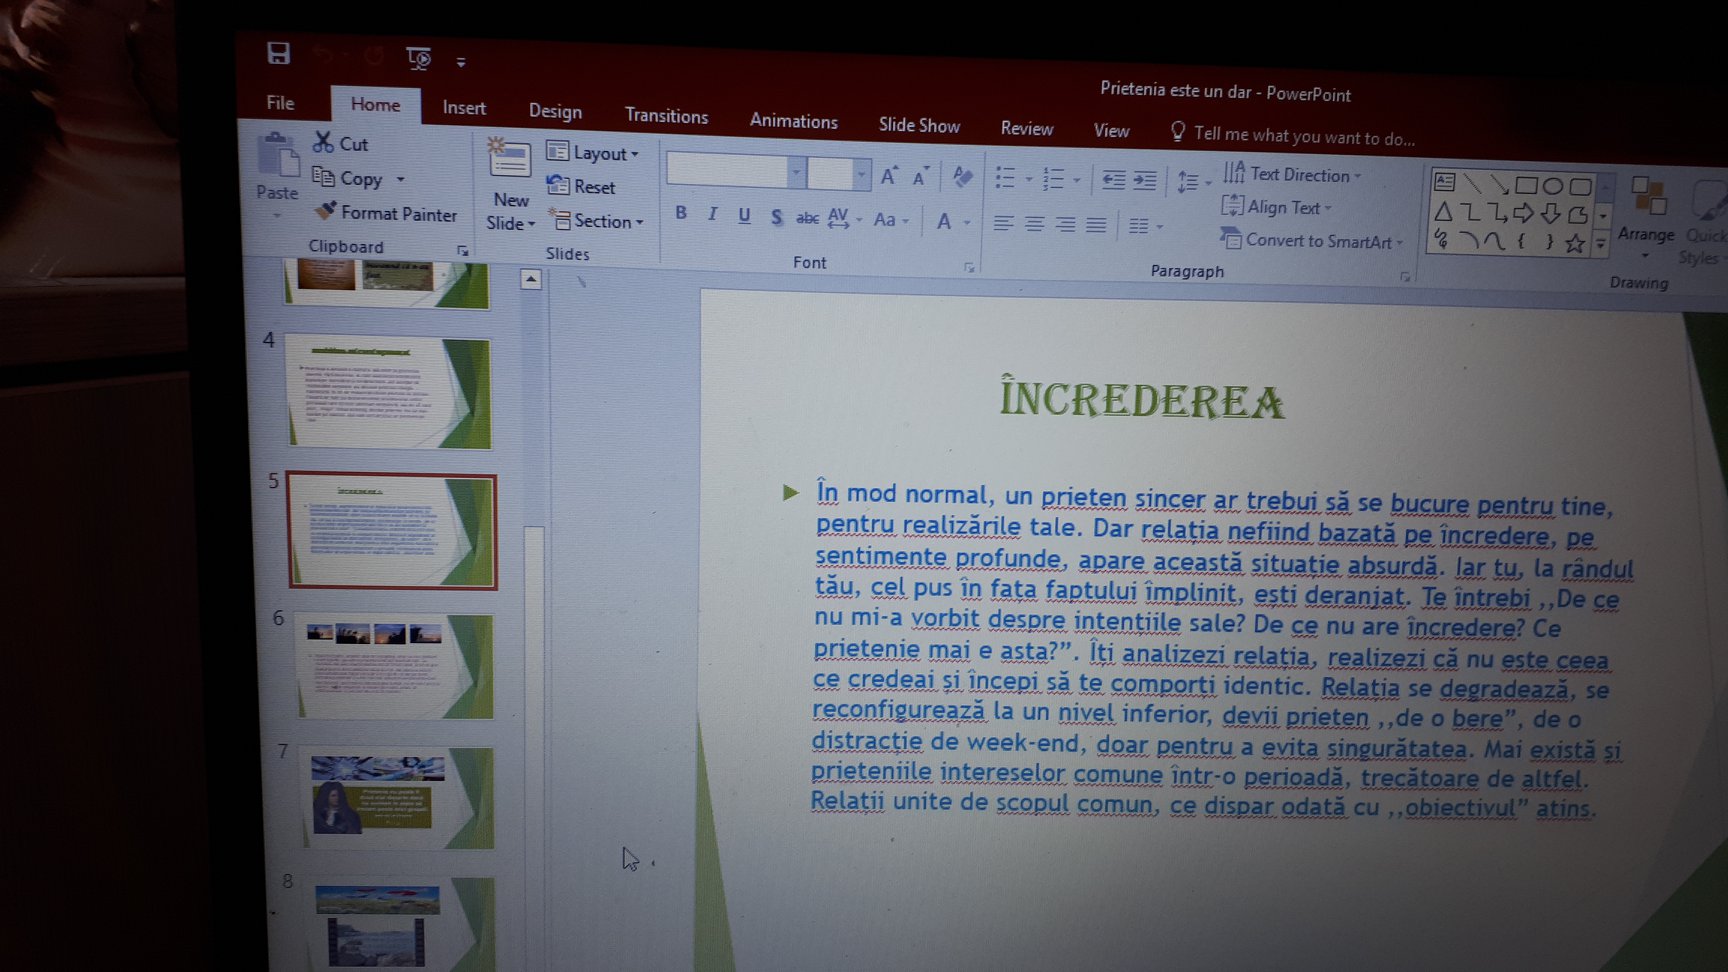Viewport: 1728px width, 972px height.
Task: Expand the Copy dropdown arrow
Action: click(x=400, y=180)
